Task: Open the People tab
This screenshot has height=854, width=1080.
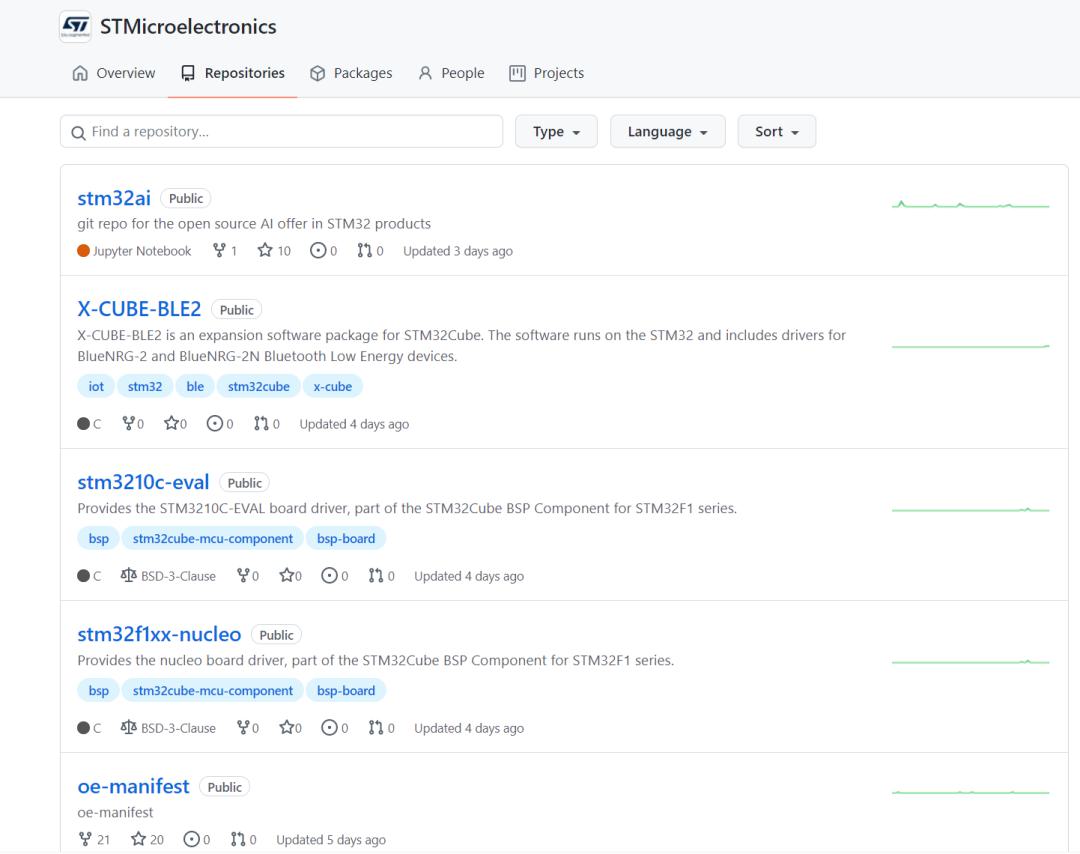Action: pyautogui.click(x=451, y=73)
